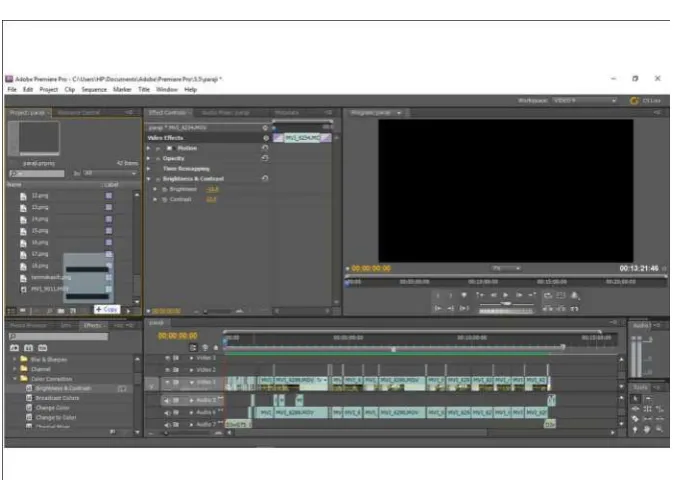Play the sequence in Program monitor

click(506, 295)
